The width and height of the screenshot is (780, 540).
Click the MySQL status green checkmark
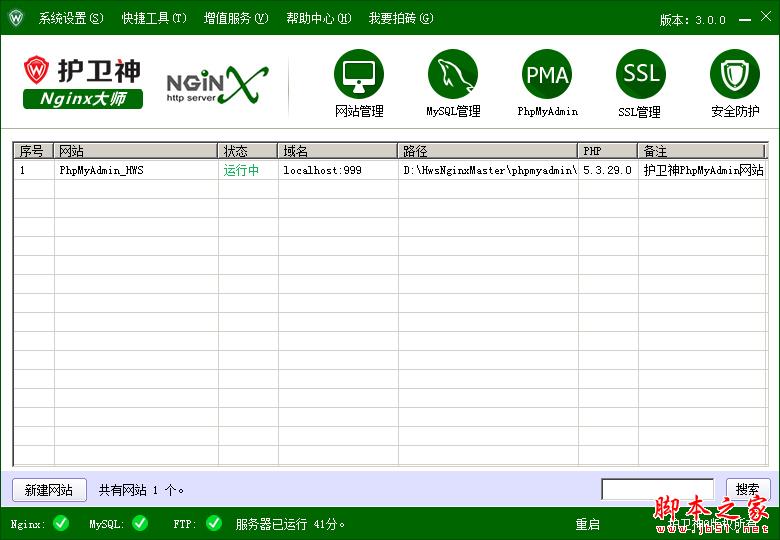(x=140, y=523)
